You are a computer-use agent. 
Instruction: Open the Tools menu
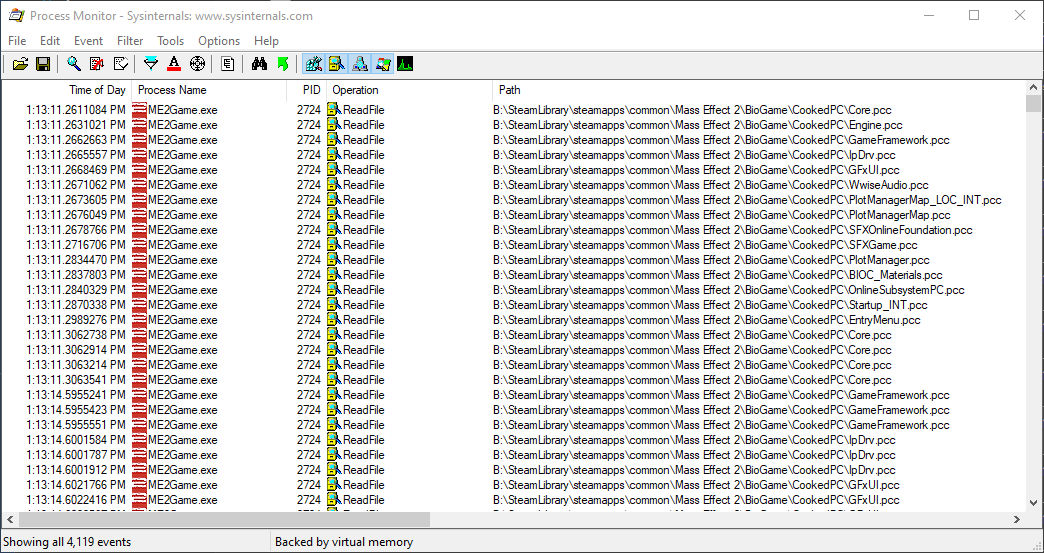pyautogui.click(x=170, y=41)
